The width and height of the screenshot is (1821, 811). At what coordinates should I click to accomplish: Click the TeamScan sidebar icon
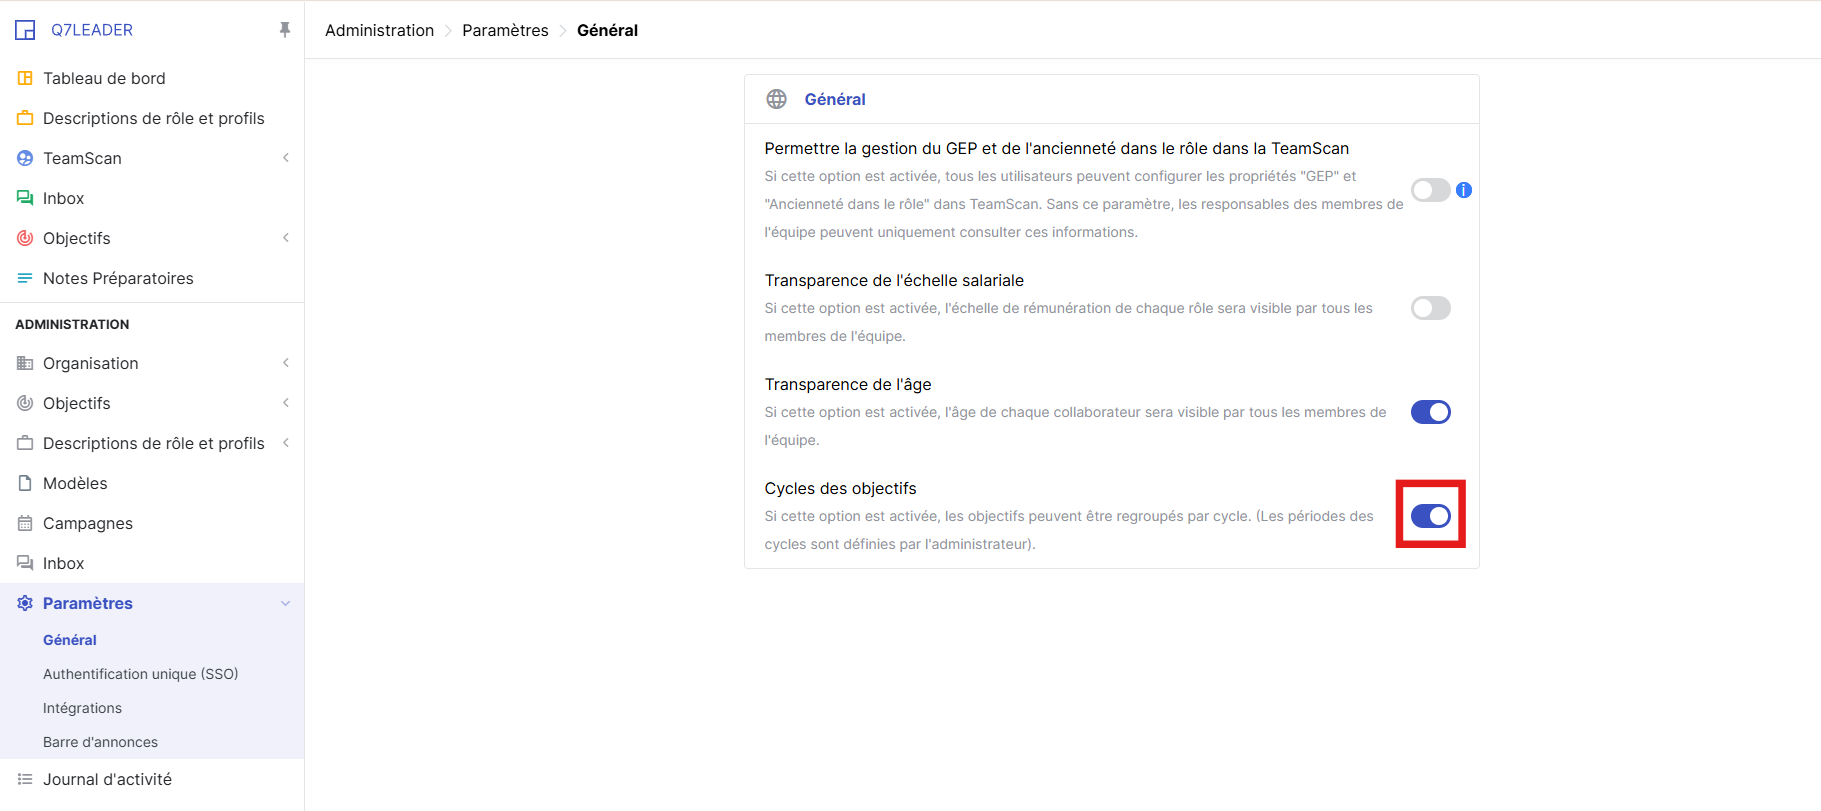[25, 158]
